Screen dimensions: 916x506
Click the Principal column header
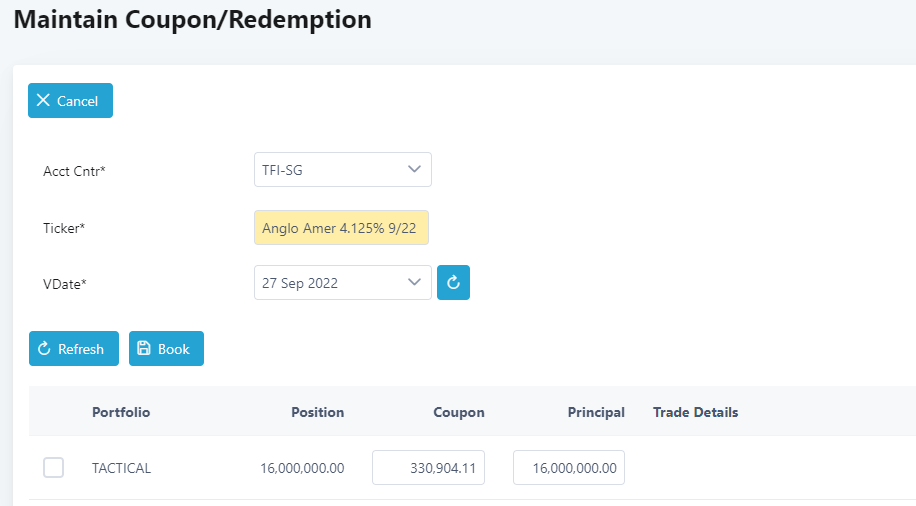pos(596,412)
